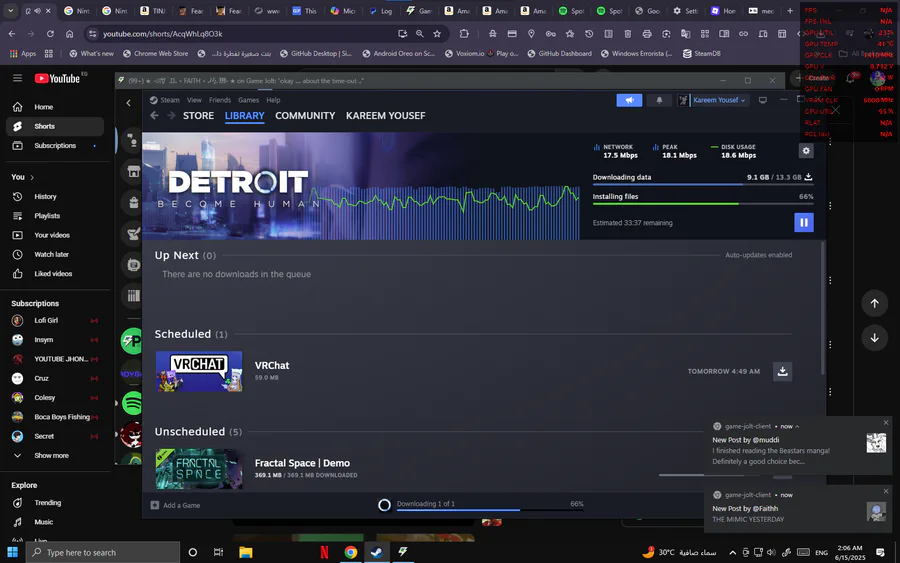
Task: Go to the previous Short arrow
Action: 874,303
